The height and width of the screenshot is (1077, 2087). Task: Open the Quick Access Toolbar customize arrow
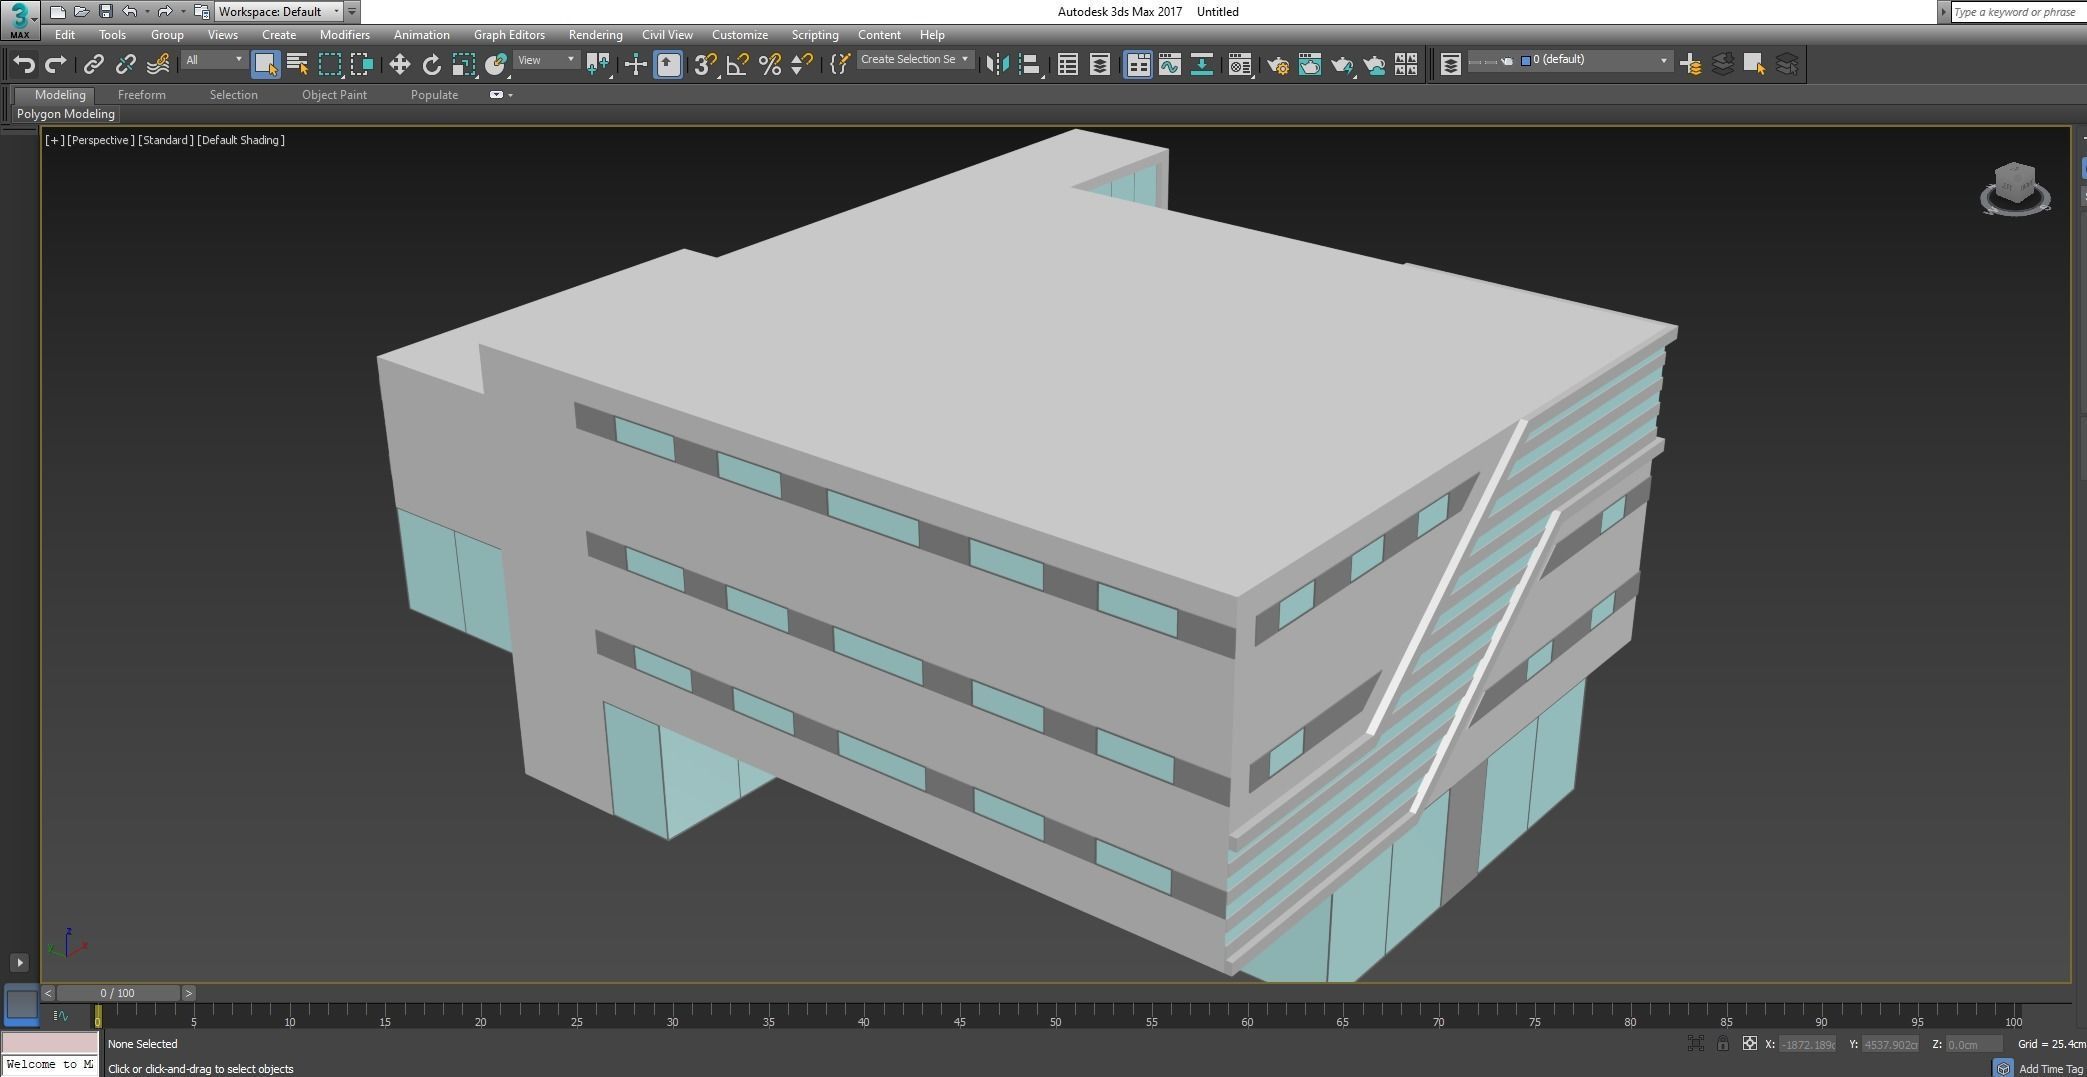[352, 12]
